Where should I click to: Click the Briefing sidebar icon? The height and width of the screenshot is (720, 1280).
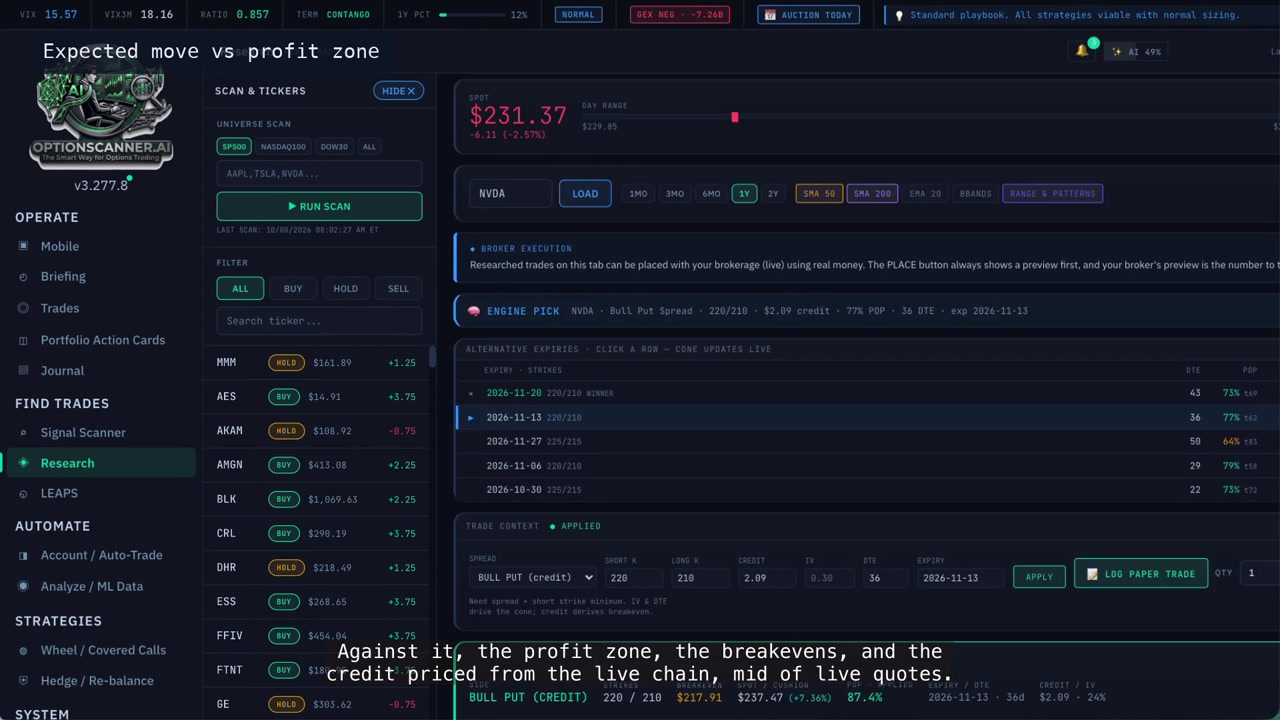click(24, 277)
